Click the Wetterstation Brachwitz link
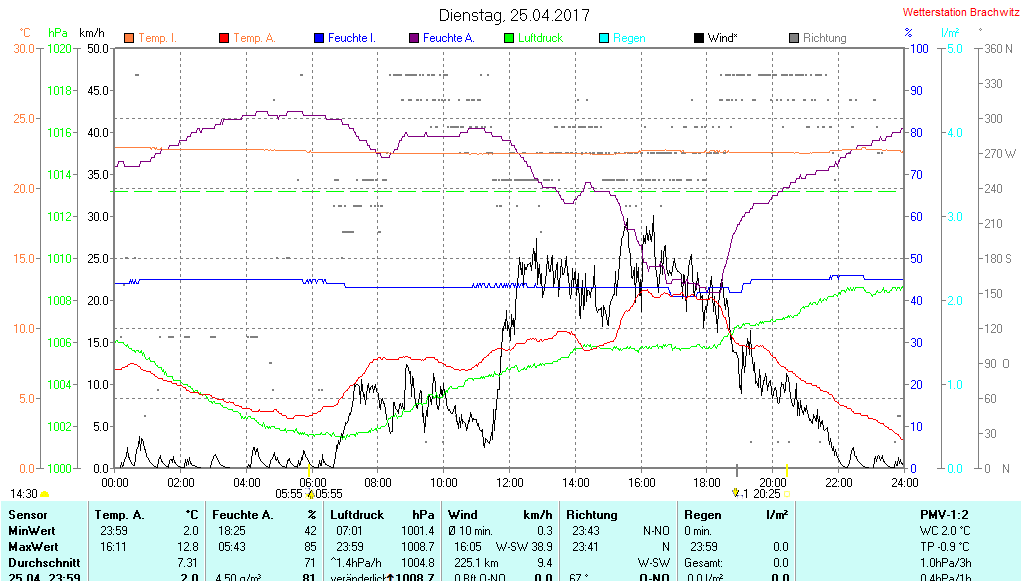1021x581 pixels. point(958,12)
